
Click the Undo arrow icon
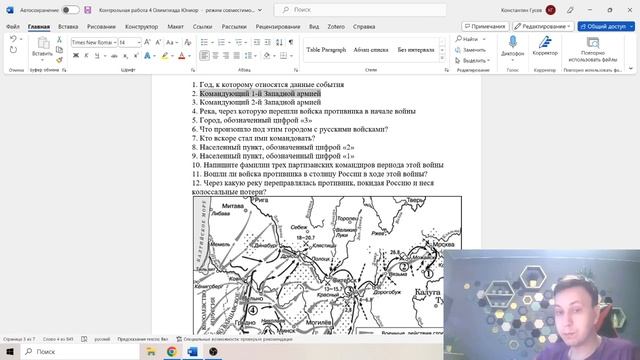coord(13,39)
